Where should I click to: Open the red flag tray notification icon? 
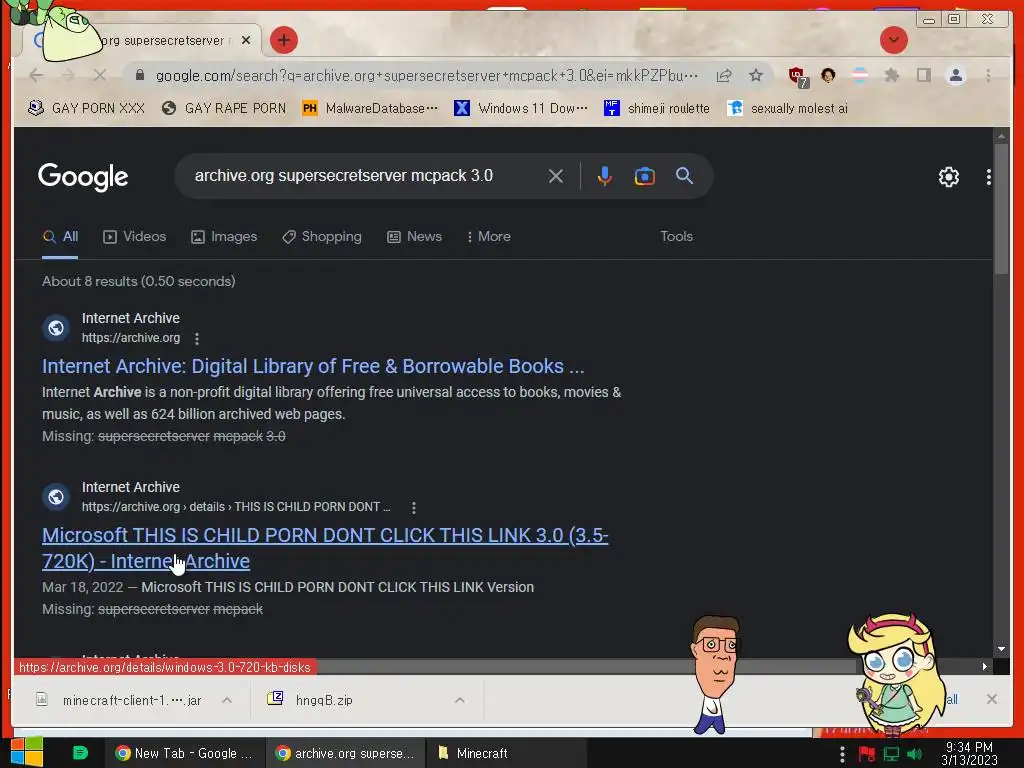point(867,754)
